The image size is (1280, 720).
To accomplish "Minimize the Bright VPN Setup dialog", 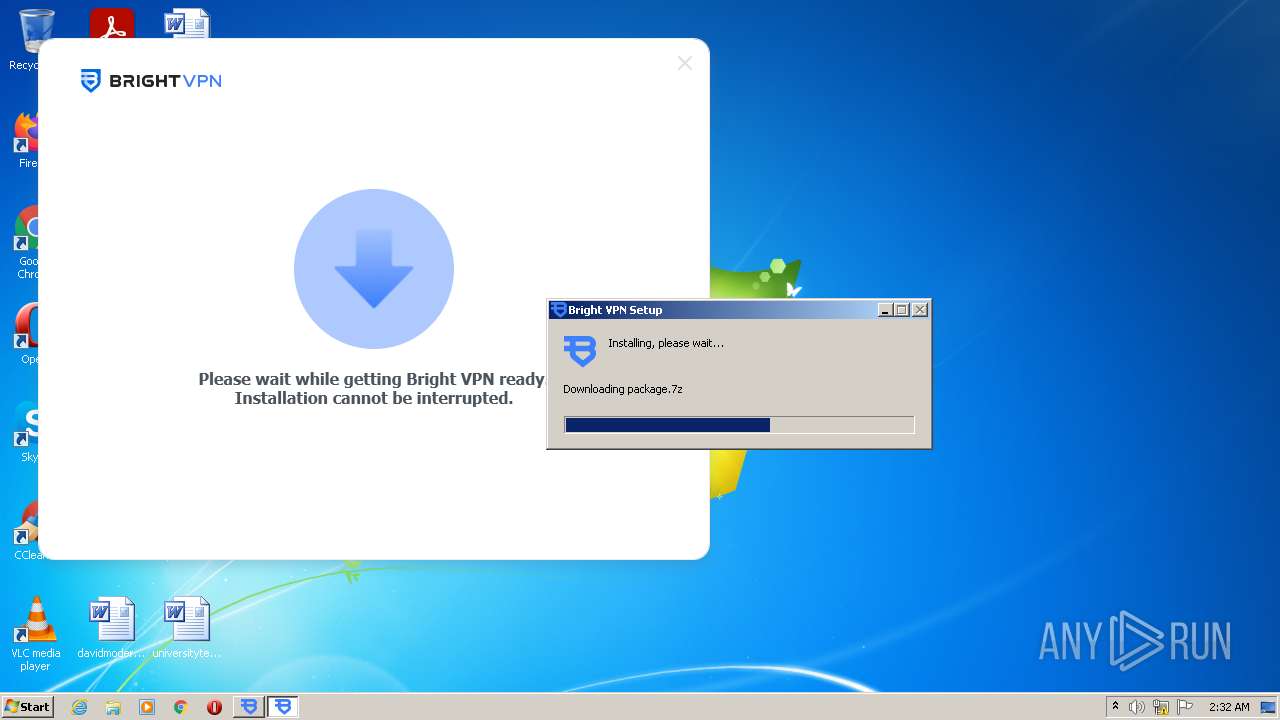I will pos(885,310).
